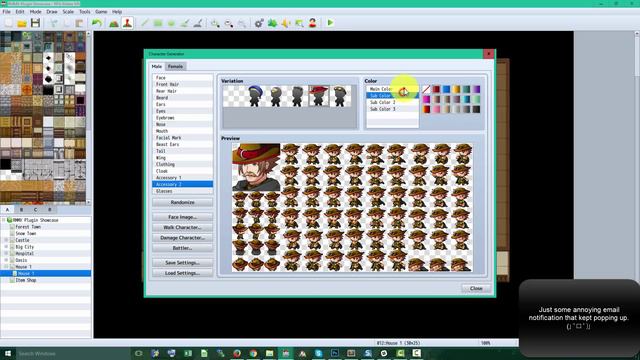The height and width of the screenshot is (360, 640).
Task: Switch to tileset tab B
Action: click(x=21, y=209)
